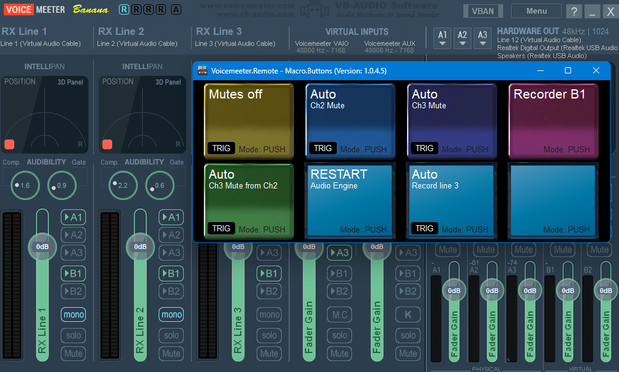Toggle mono on RX Line 2 strip
Screen dimensions: 619x372
pyautogui.click(x=171, y=314)
